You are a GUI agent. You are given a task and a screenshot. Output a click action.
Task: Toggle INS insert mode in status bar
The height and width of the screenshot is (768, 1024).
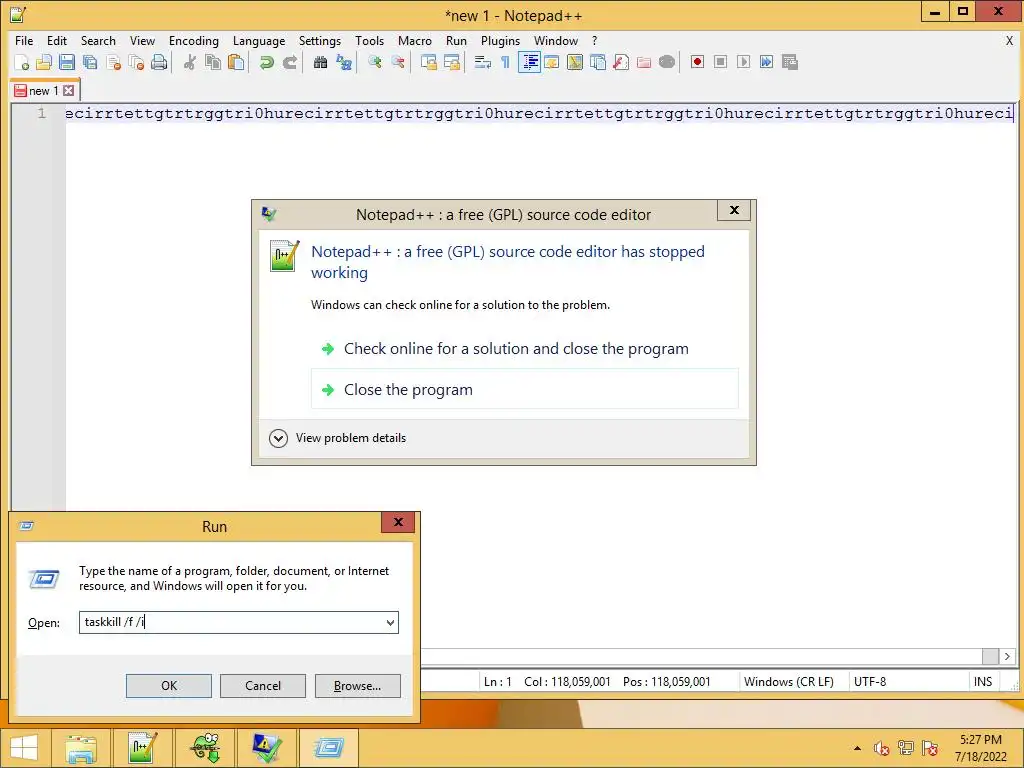983,682
